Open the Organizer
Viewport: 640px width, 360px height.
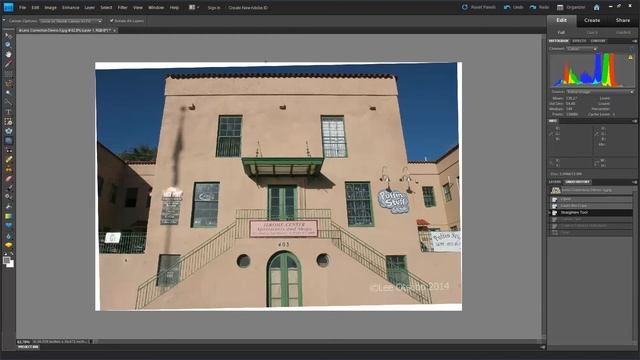571,7
